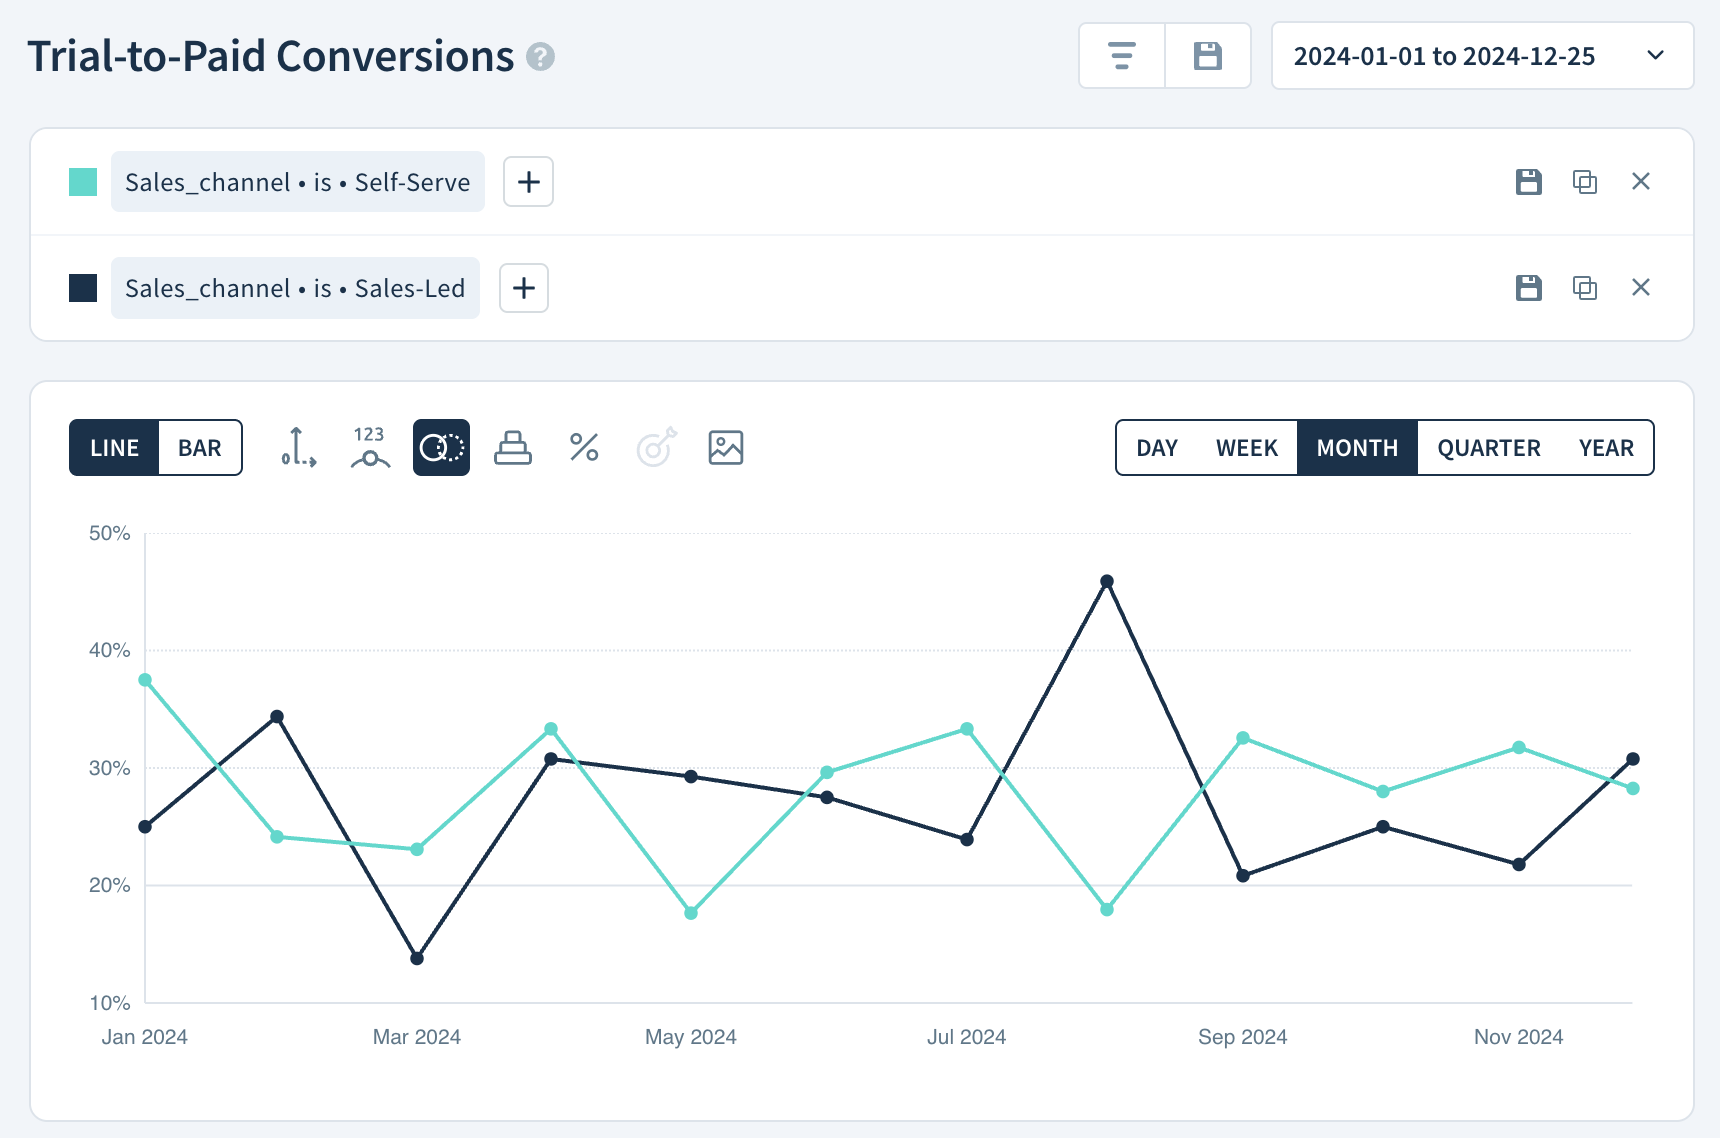Select LINE chart mode
Screen dimensions: 1720x1138
click(x=113, y=447)
